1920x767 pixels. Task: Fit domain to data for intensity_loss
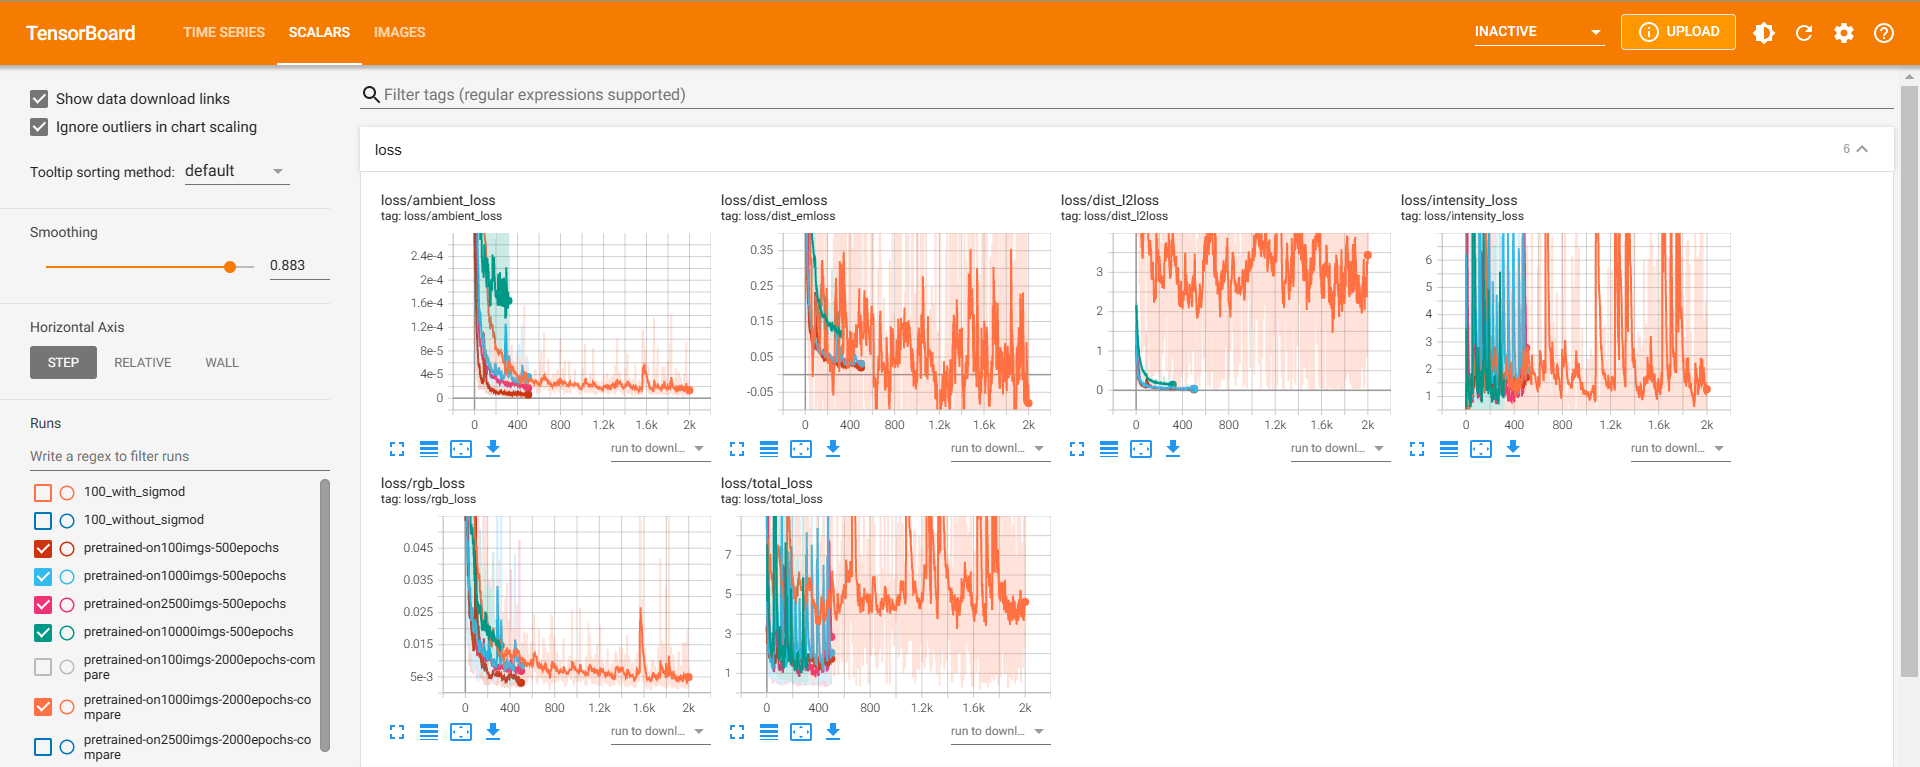(x=1481, y=449)
